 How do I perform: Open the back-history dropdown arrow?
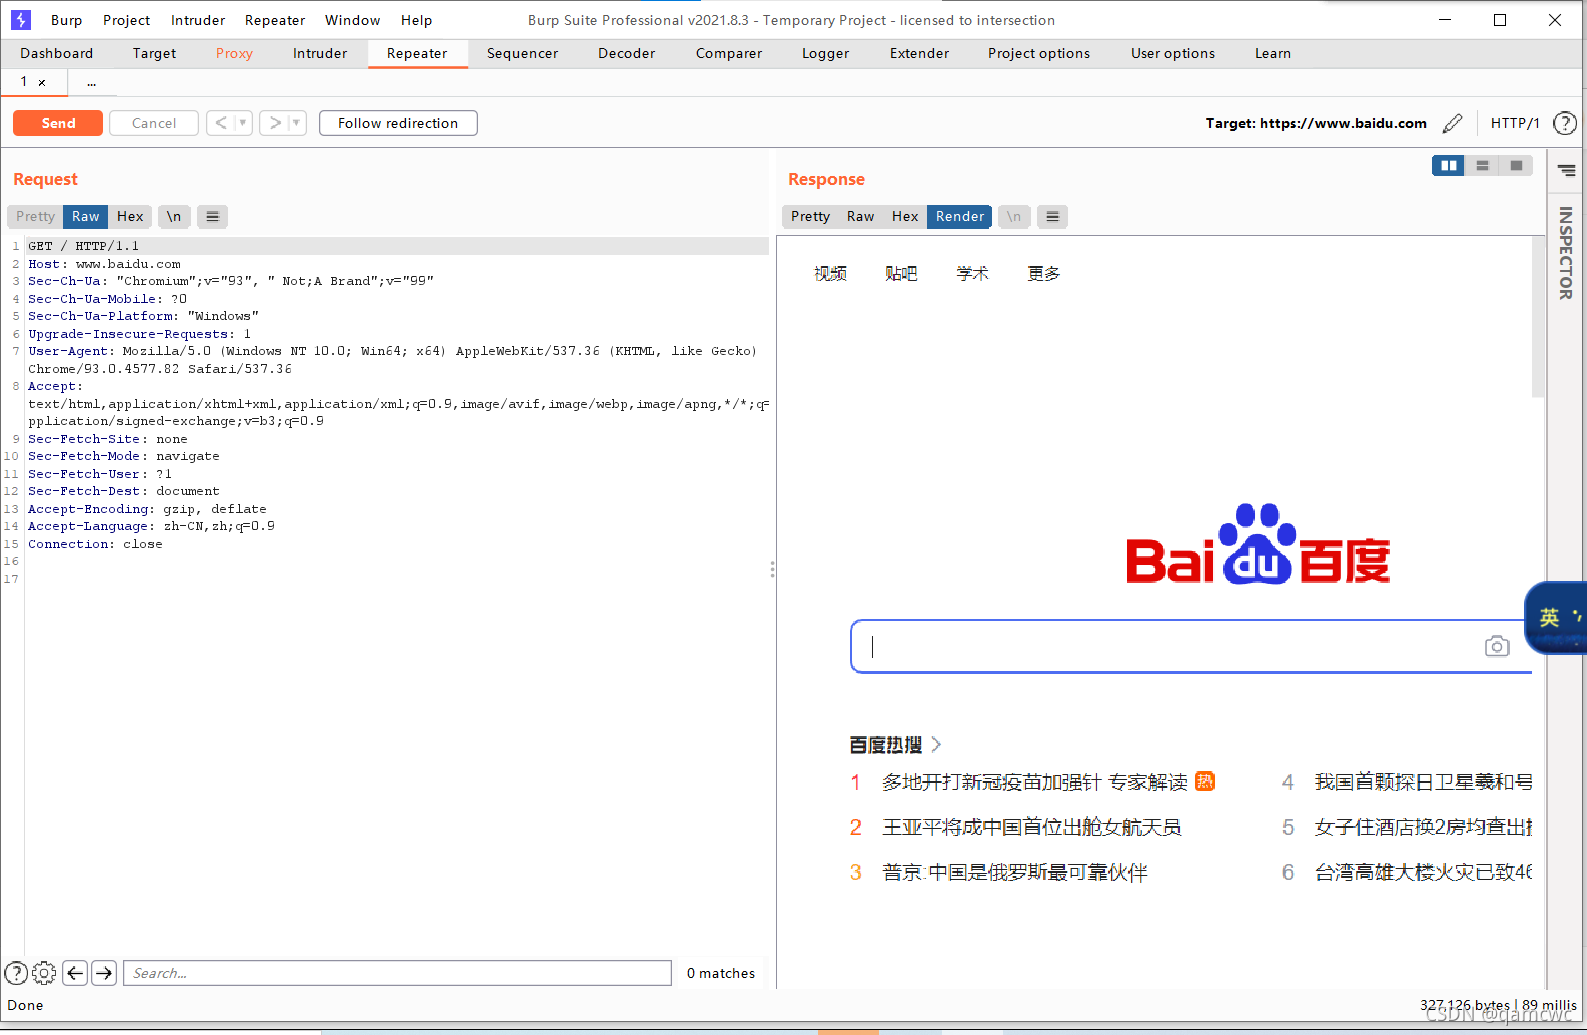(242, 123)
